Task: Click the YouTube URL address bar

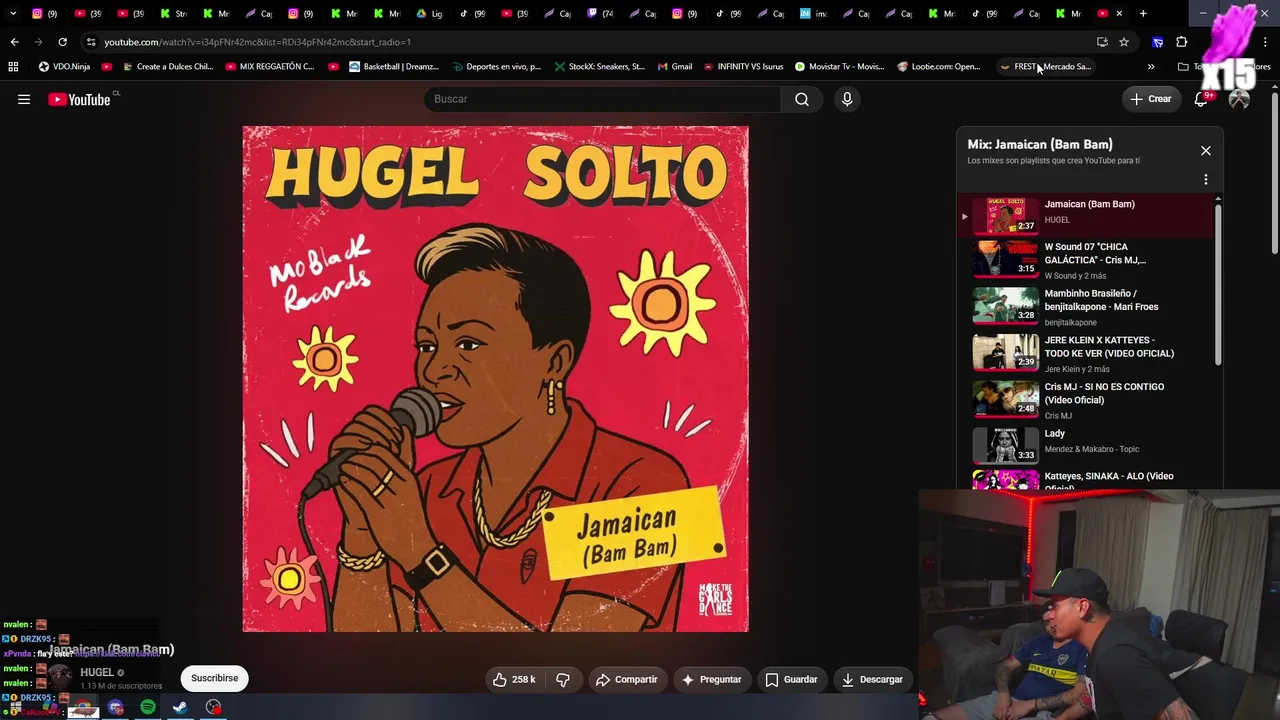Action: pos(590,42)
